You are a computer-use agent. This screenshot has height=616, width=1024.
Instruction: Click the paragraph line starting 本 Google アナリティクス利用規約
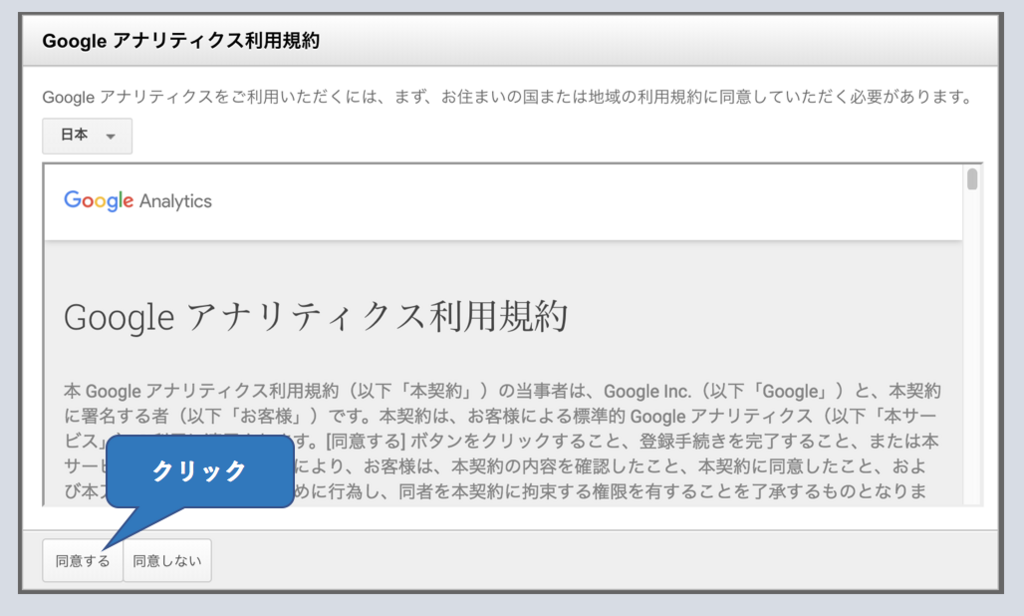(x=502, y=391)
